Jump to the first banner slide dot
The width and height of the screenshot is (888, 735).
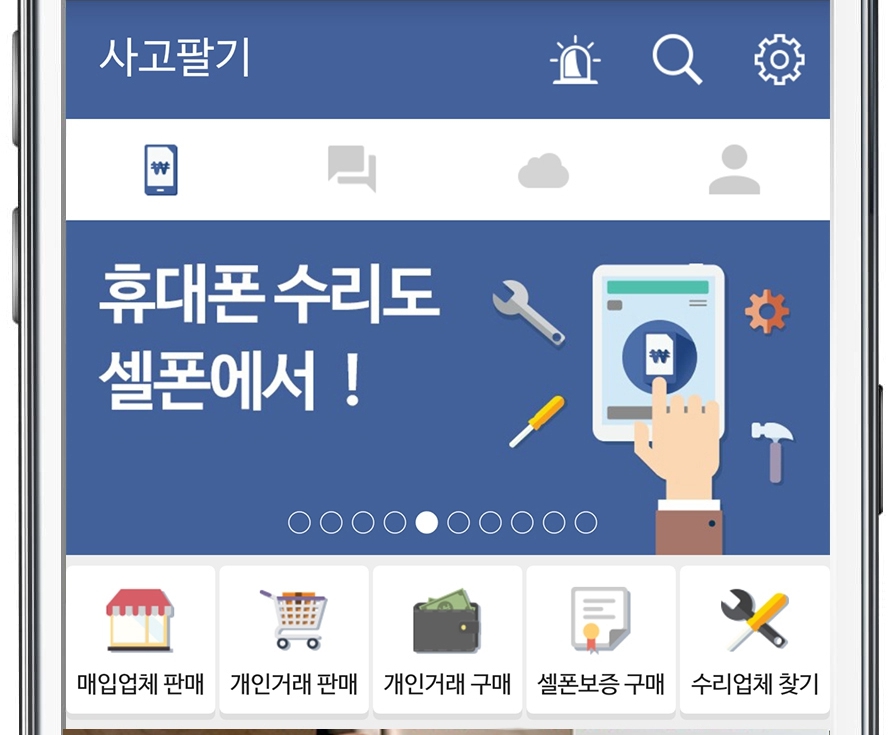pos(299,522)
